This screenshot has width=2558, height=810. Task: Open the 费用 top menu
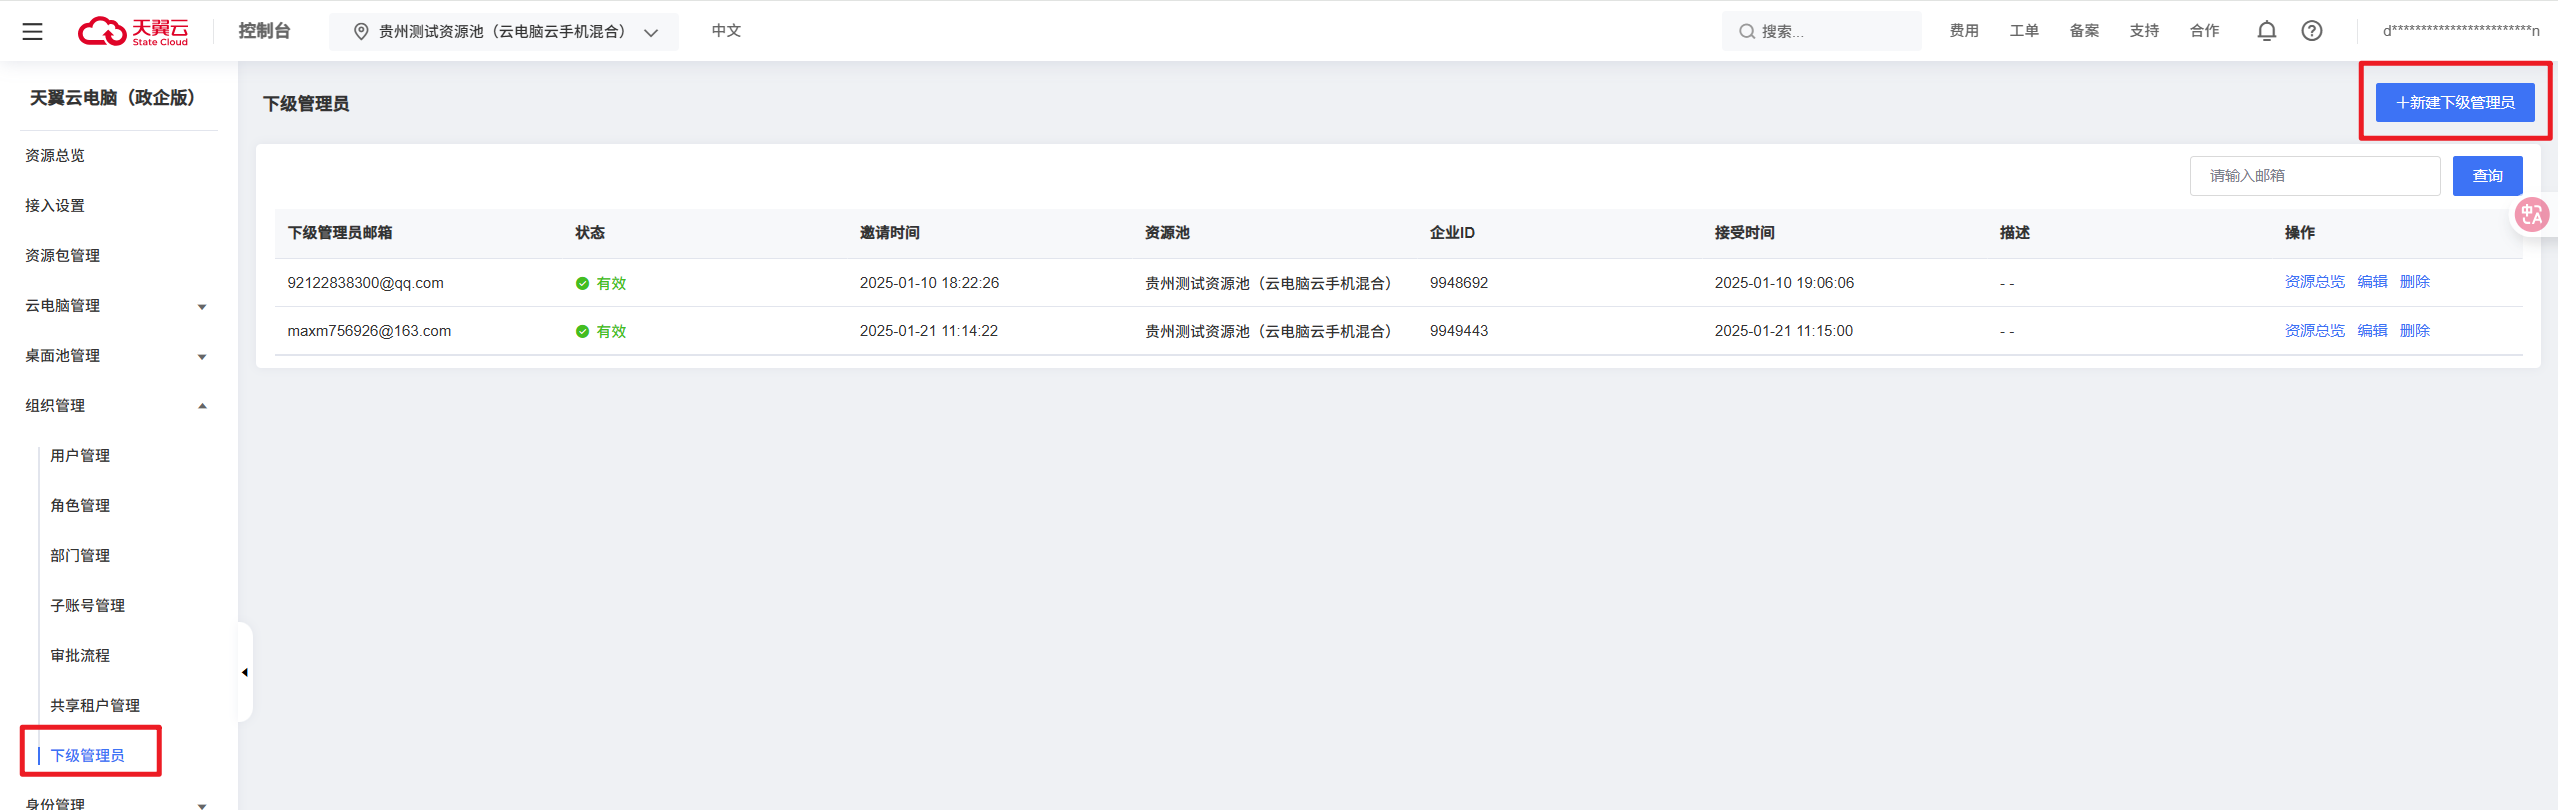(x=1964, y=31)
